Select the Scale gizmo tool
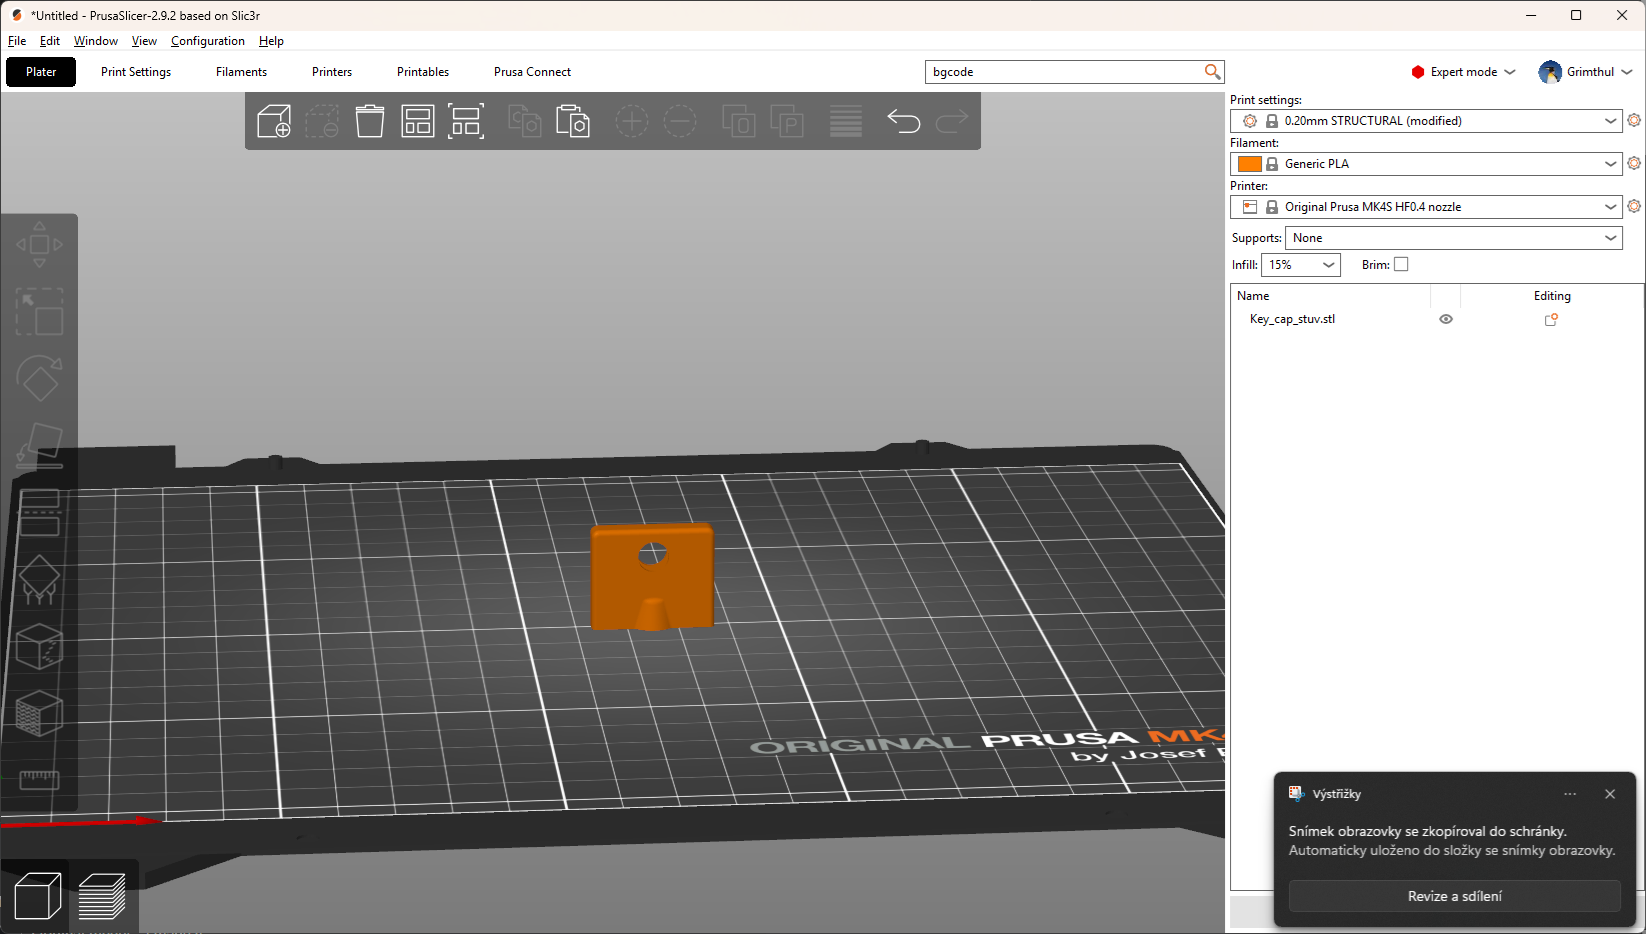The width and height of the screenshot is (1646, 934). (x=39, y=312)
